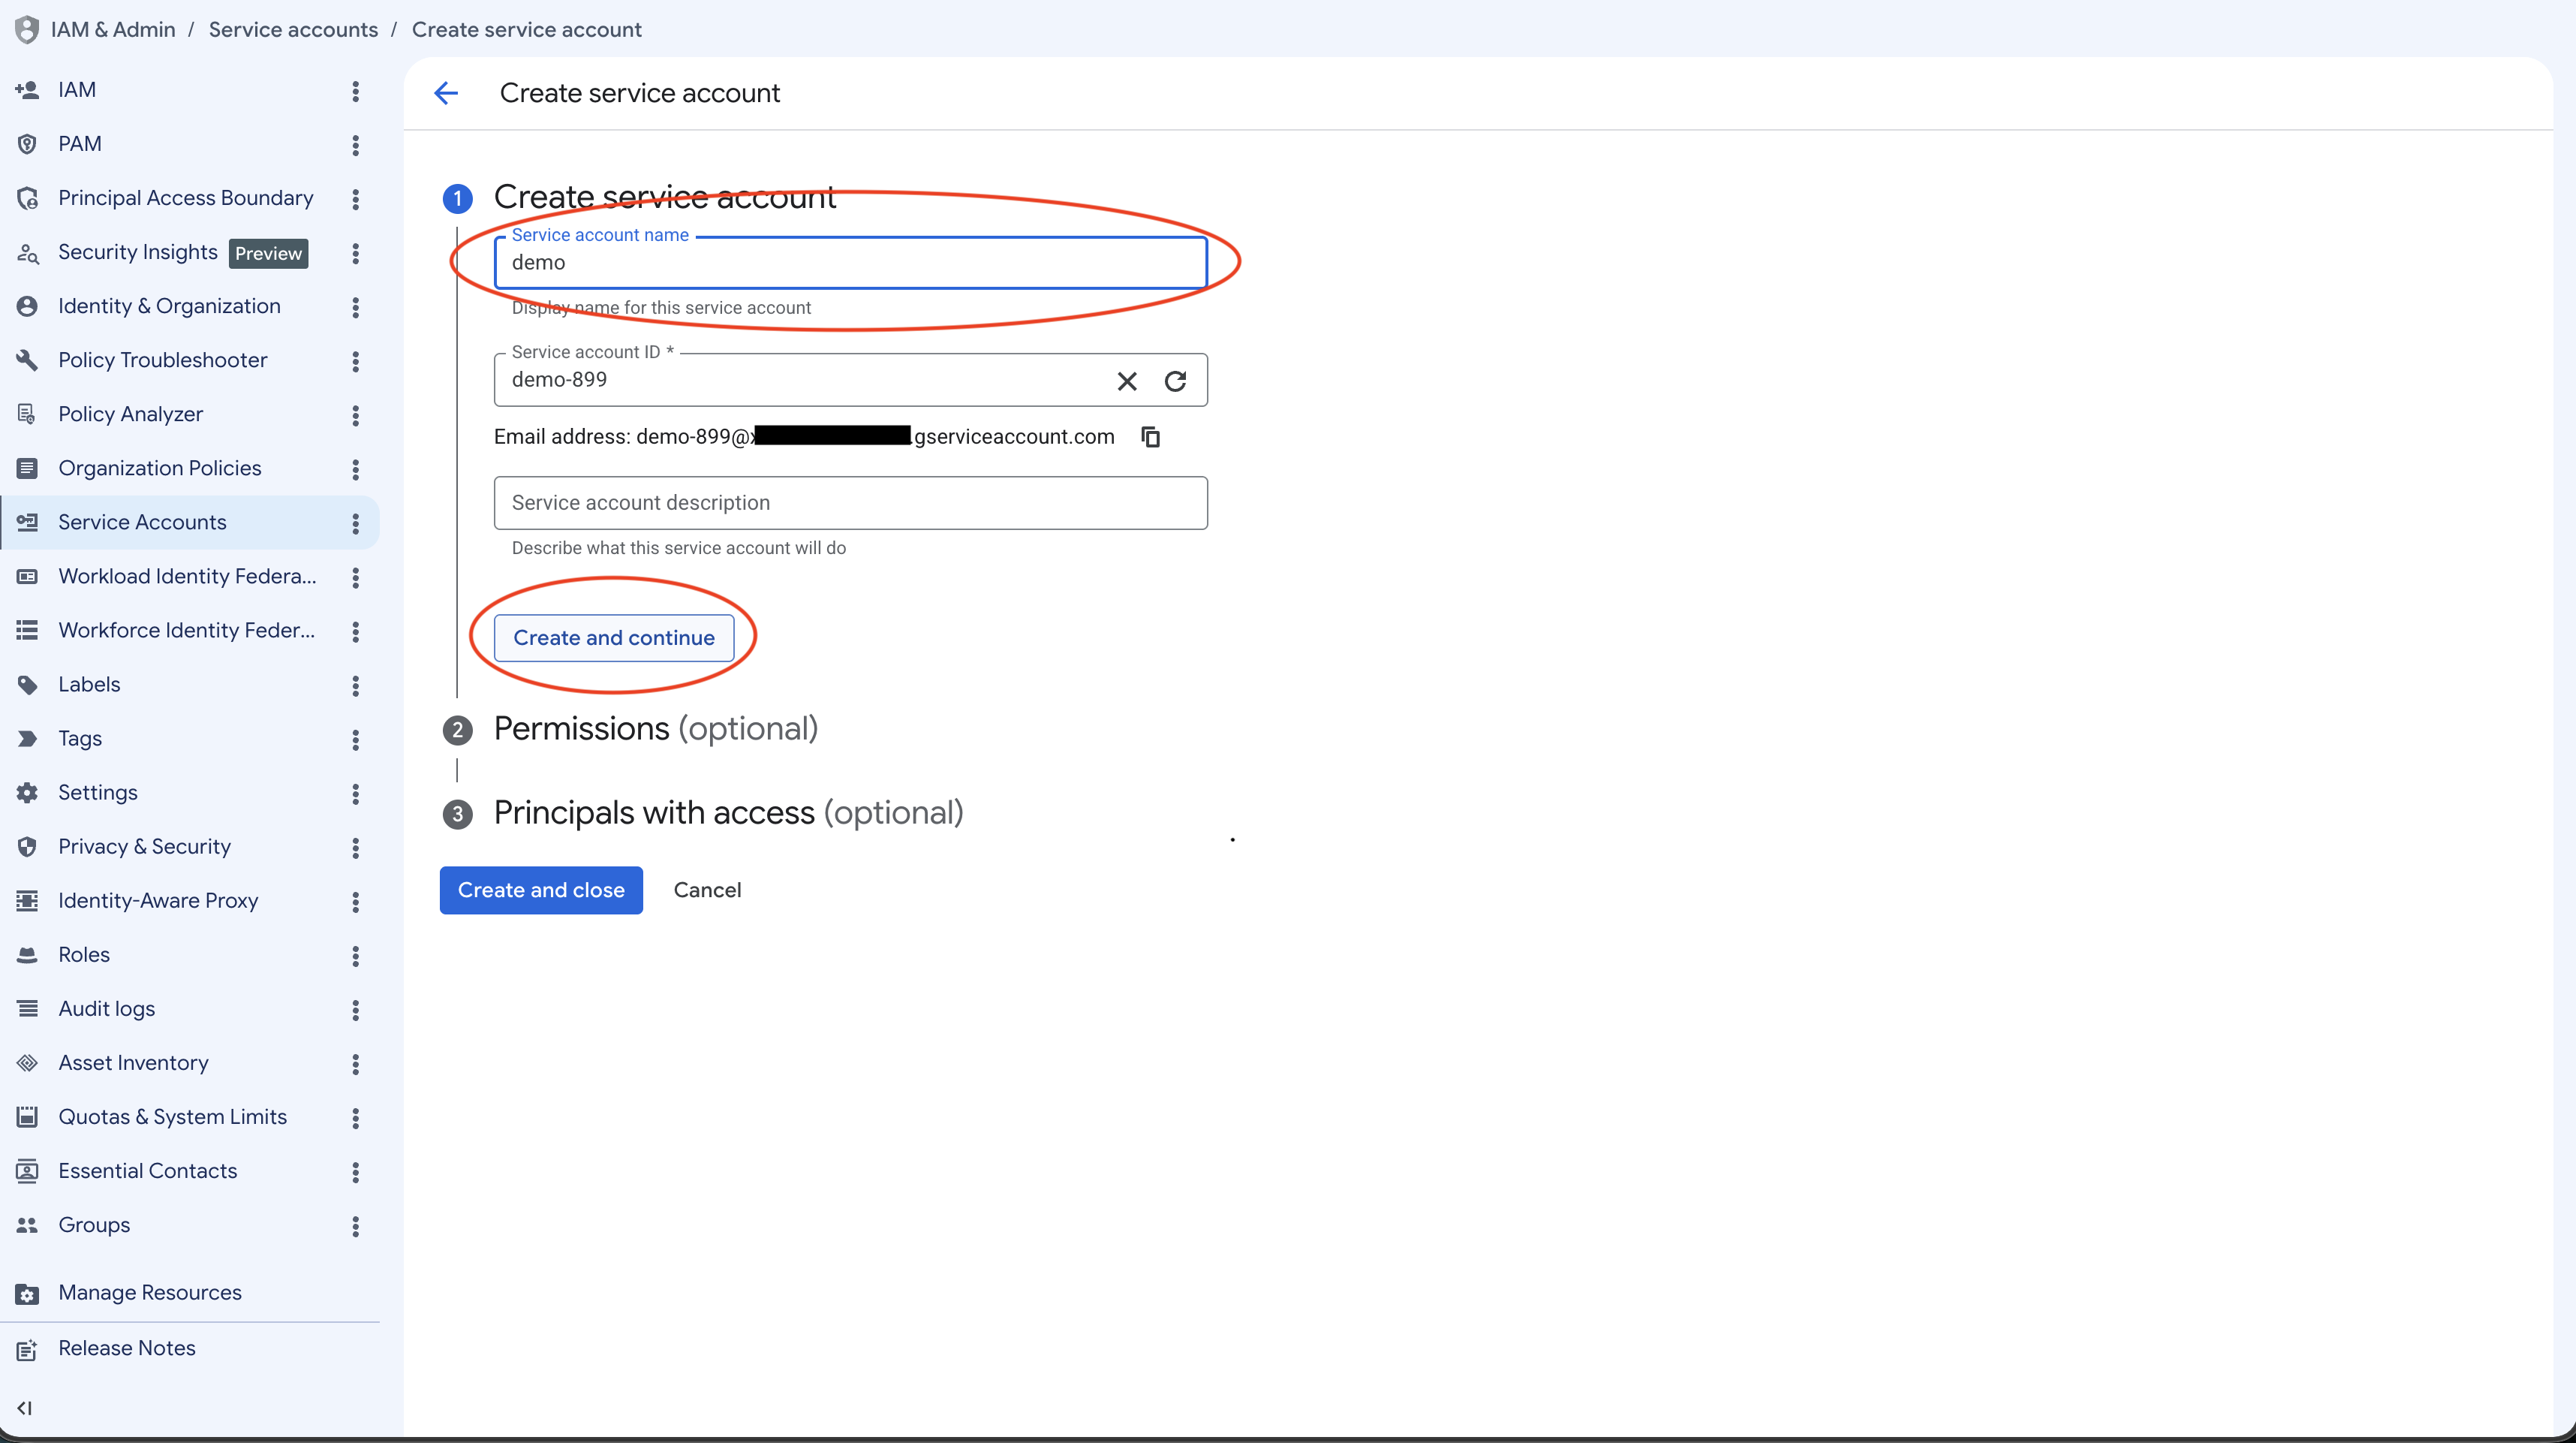This screenshot has width=2576, height=1443.
Task: Click the Tags arrow icon
Action: tap(27, 739)
